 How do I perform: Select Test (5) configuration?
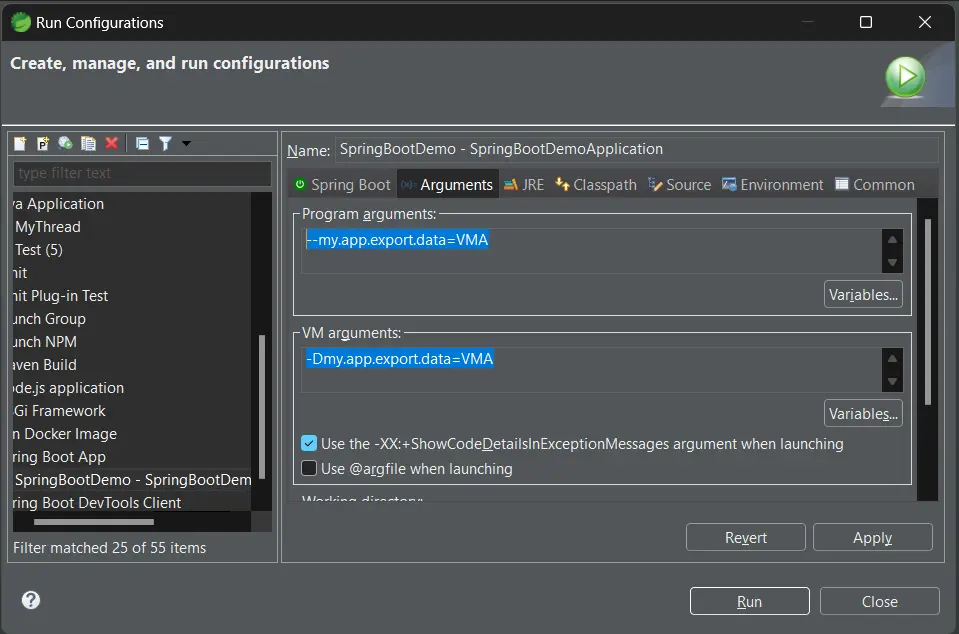[39, 250]
